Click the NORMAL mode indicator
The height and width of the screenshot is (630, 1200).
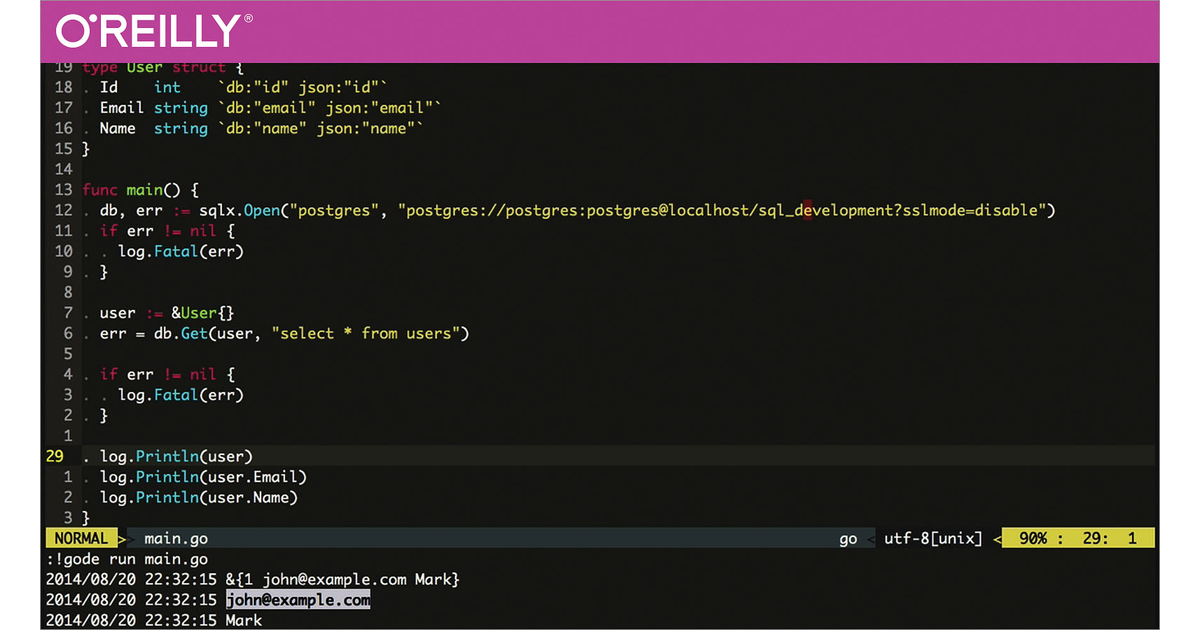click(80, 539)
